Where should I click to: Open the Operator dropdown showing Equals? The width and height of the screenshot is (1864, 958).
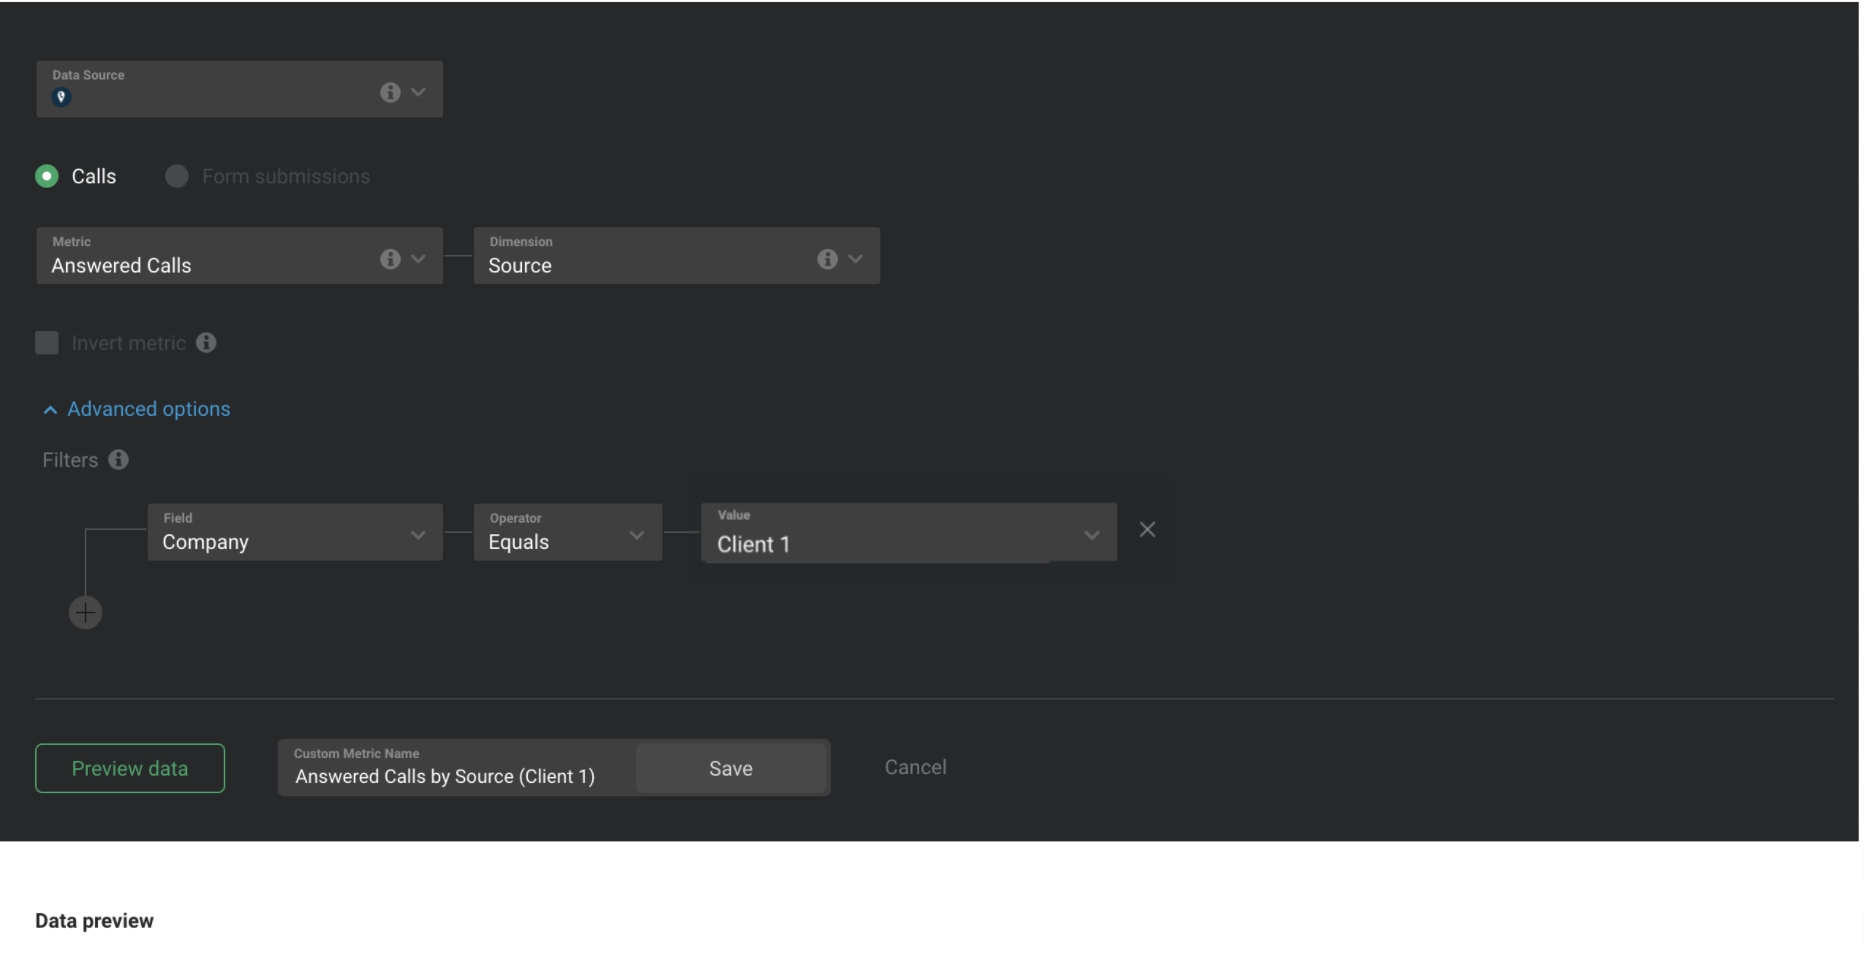(637, 535)
